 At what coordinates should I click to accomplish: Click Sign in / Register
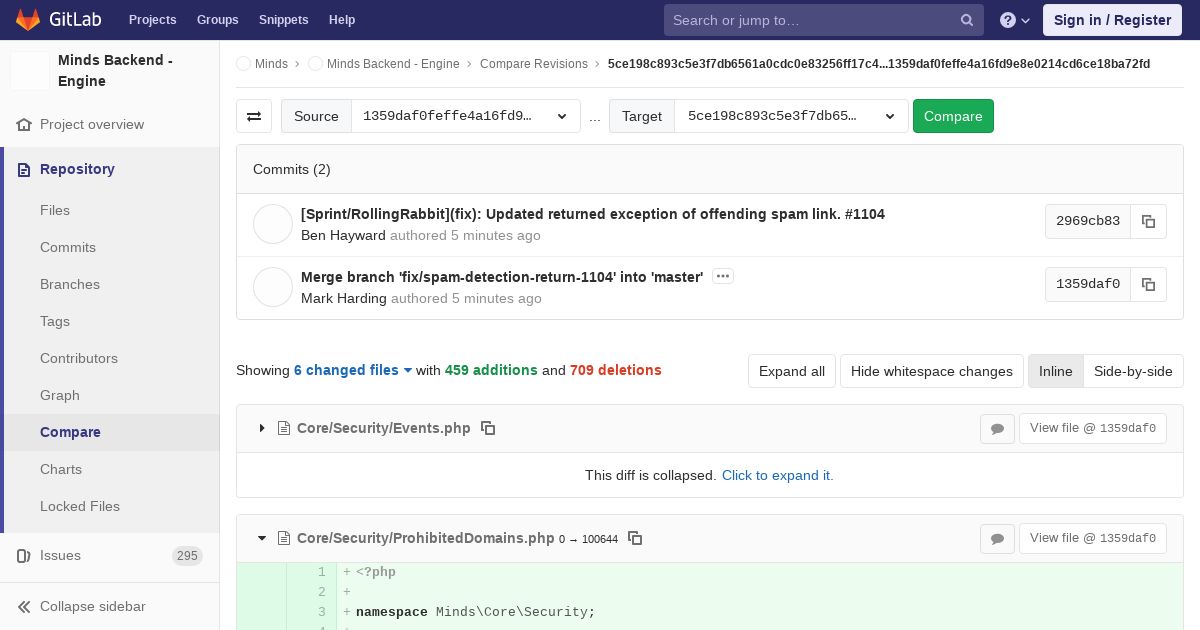pyautogui.click(x=1112, y=20)
